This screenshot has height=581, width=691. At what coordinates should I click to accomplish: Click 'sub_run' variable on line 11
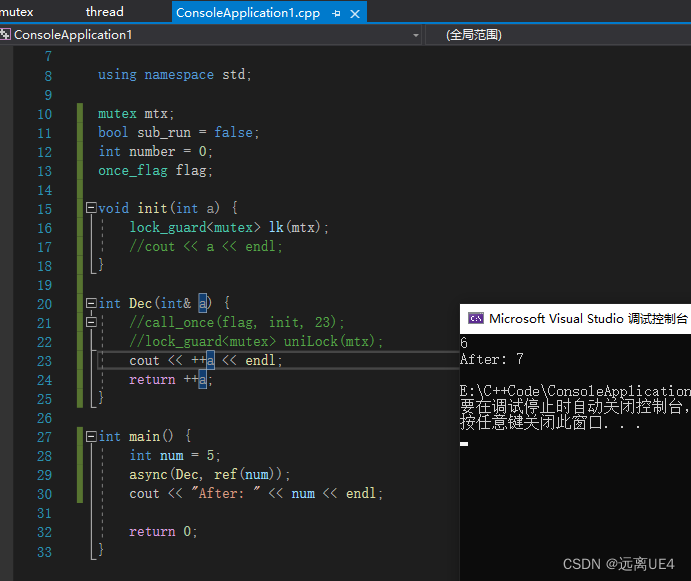(164, 133)
